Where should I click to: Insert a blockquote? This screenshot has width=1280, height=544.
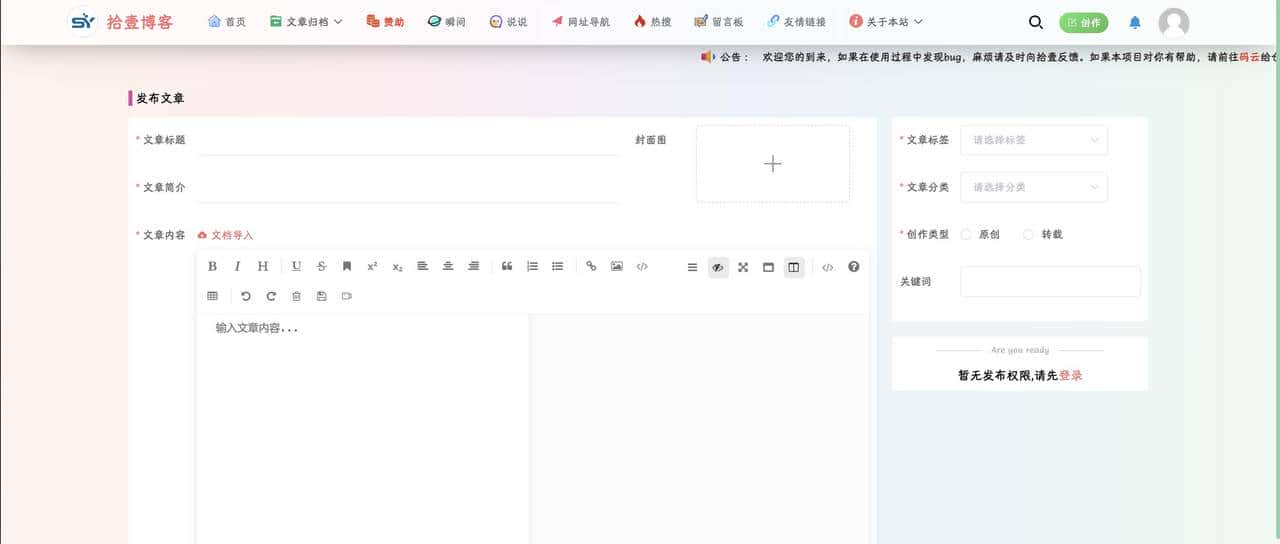[x=507, y=267]
